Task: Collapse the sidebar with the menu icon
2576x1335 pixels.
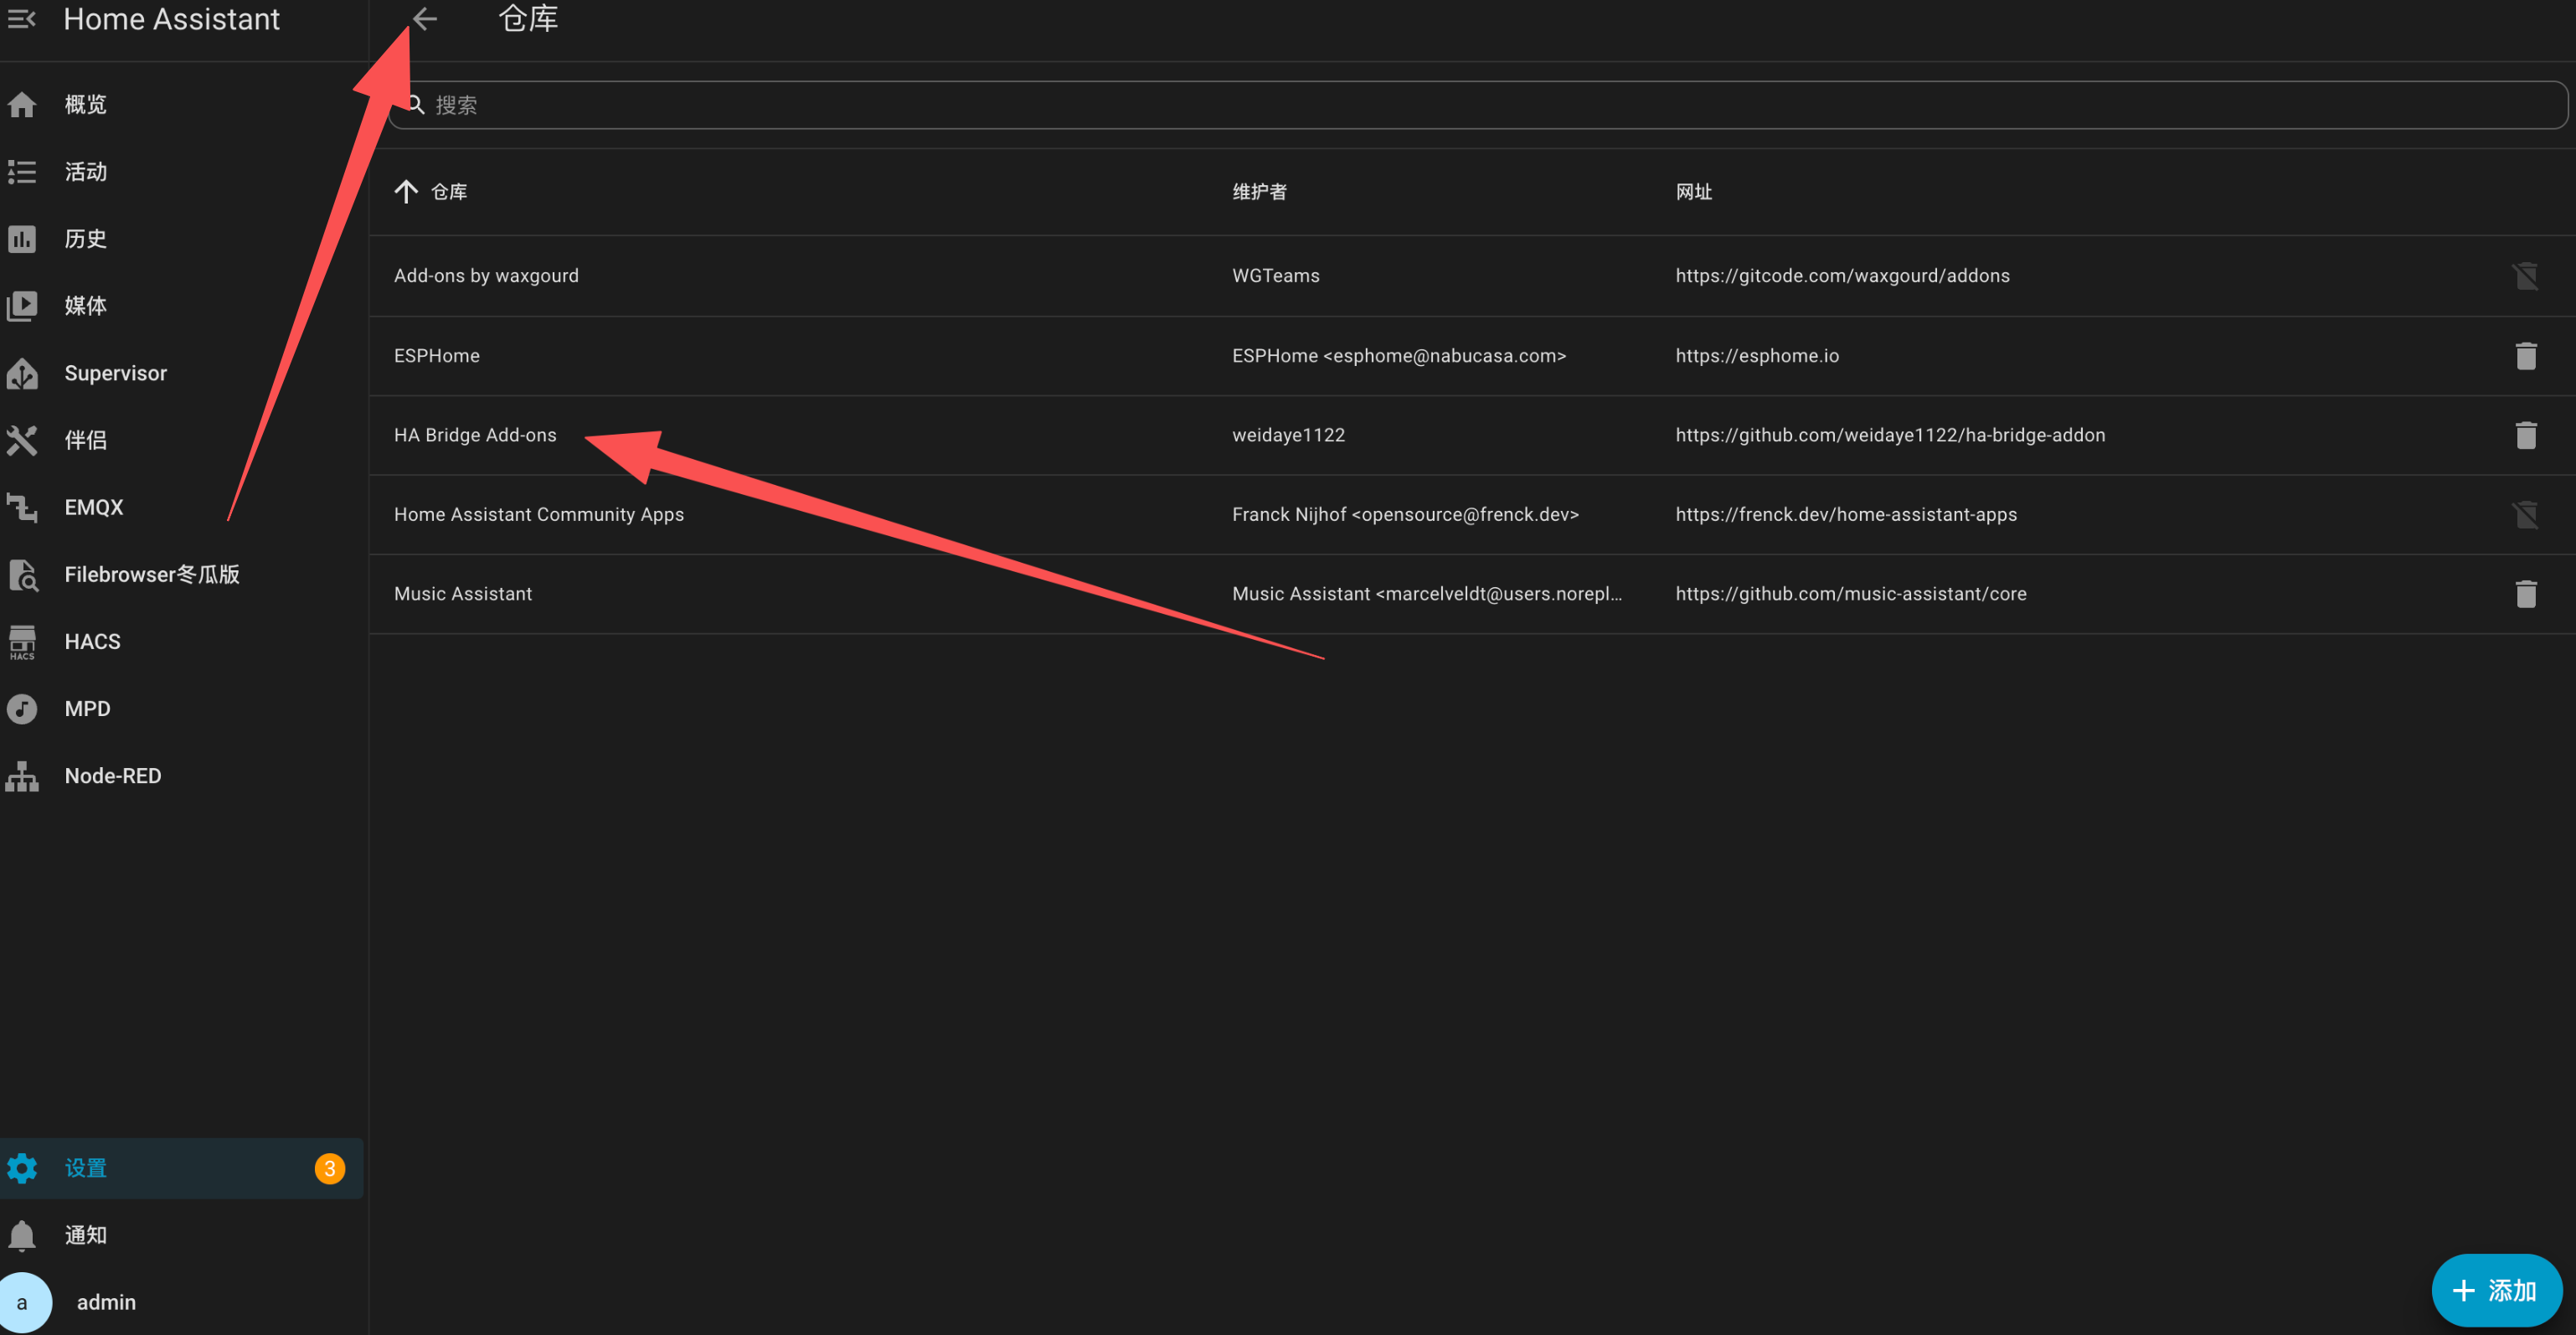Action: coord(22,19)
